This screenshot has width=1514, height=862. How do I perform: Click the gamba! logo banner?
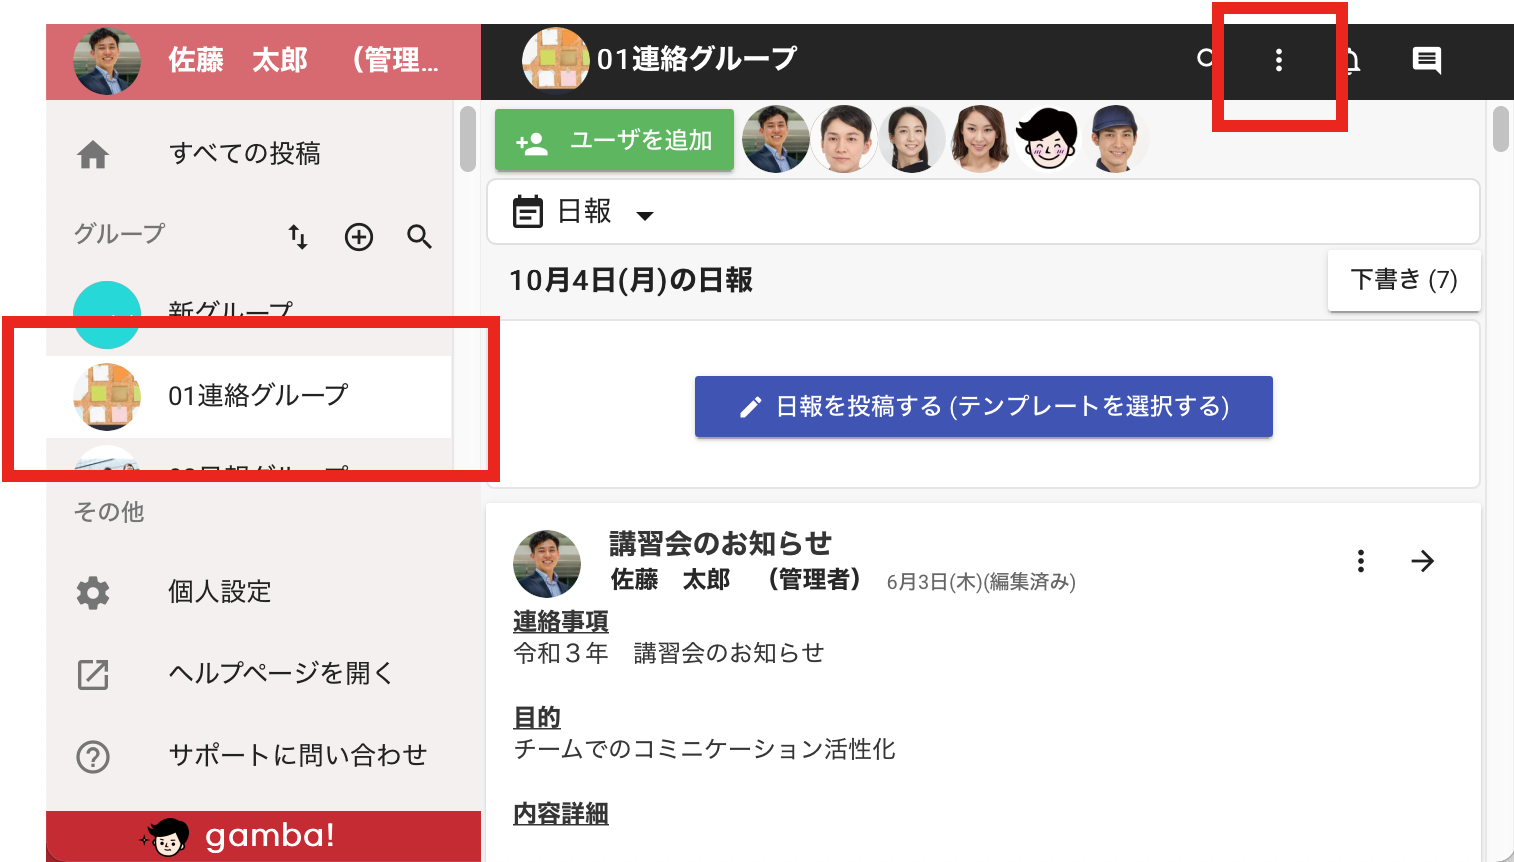point(264,836)
